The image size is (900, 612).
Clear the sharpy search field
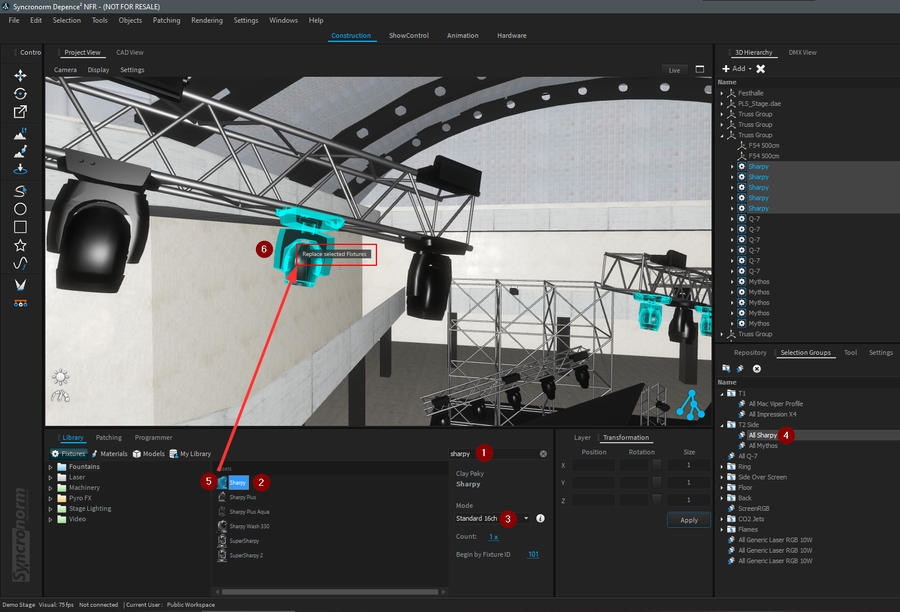(544, 454)
